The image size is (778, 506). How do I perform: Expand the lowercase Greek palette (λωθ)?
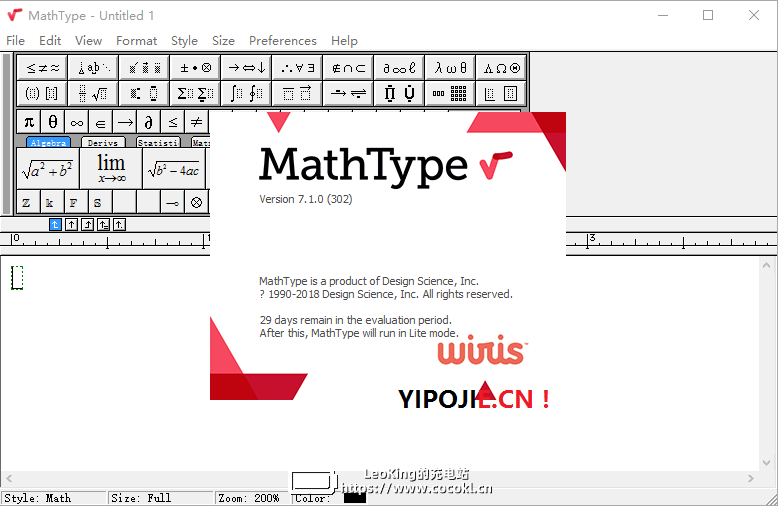point(451,68)
